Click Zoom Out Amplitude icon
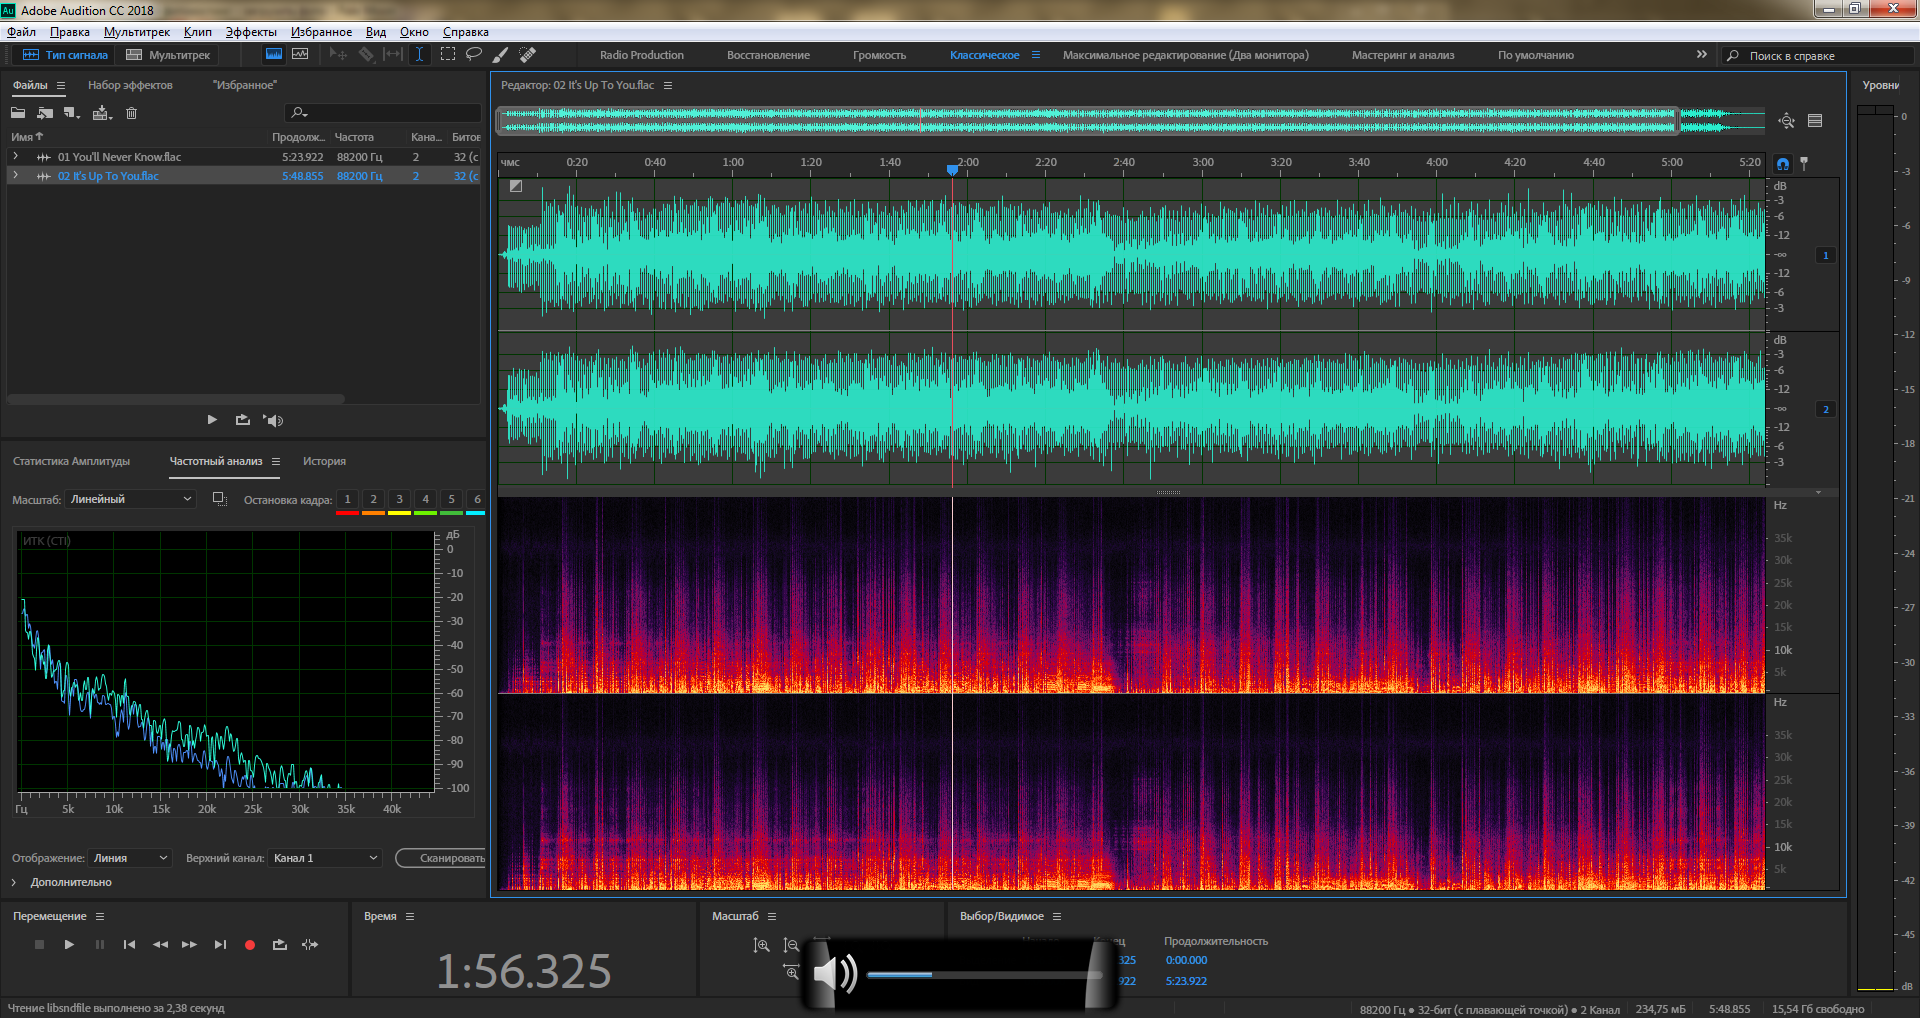The height and width of the screenshot is (1018, 1920). 791,945
